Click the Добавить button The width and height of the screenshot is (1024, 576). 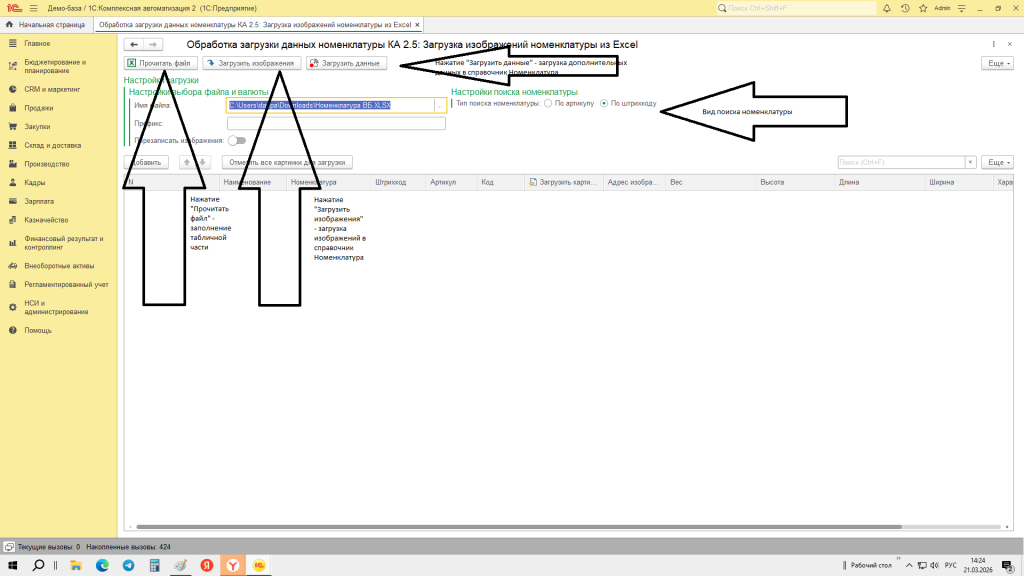click(146, 162)
